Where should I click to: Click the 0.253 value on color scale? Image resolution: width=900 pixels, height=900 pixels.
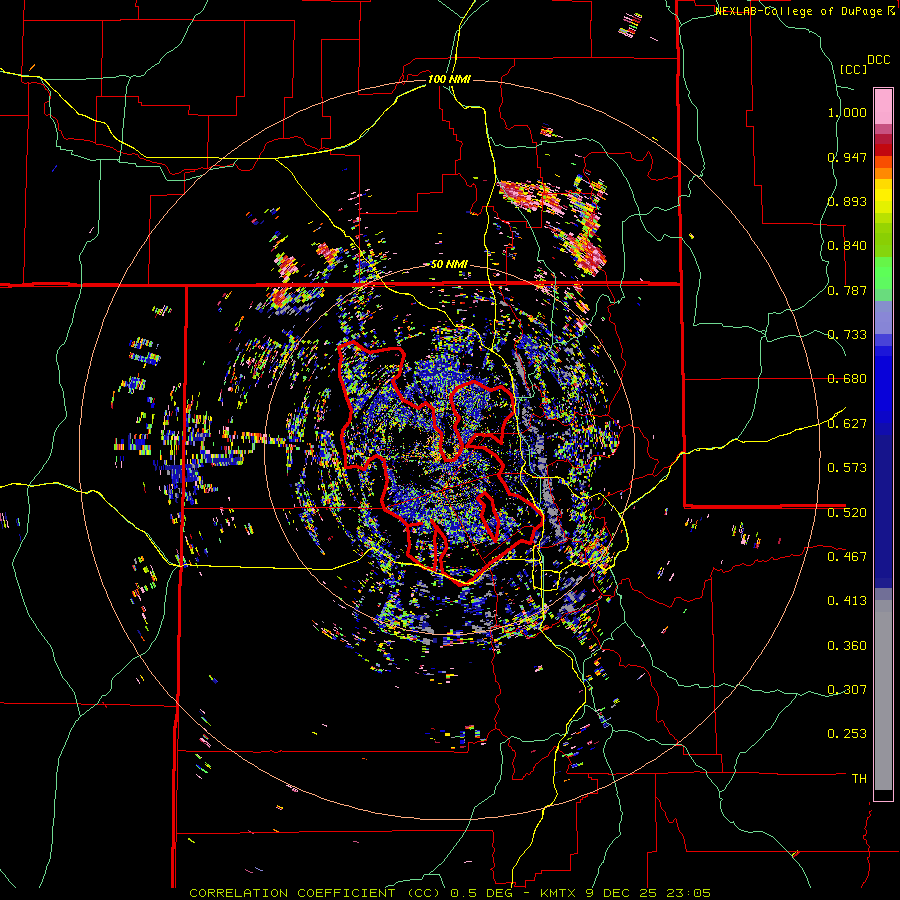(x=847, y=734)
